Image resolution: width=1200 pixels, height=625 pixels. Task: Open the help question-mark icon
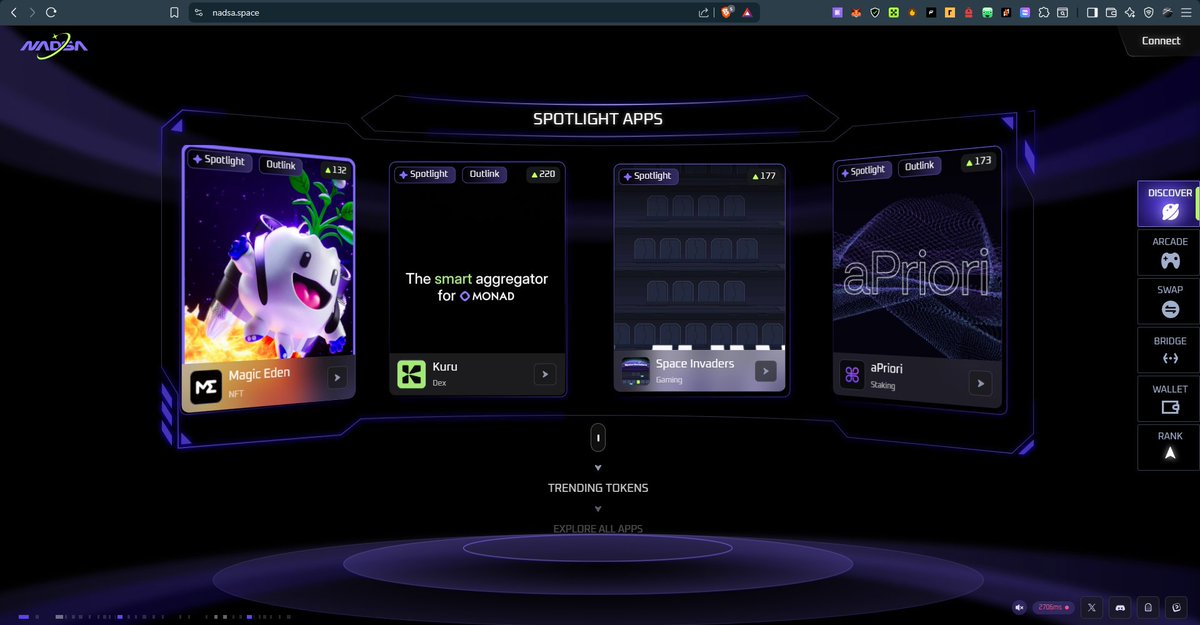[x=1176, y=607]
